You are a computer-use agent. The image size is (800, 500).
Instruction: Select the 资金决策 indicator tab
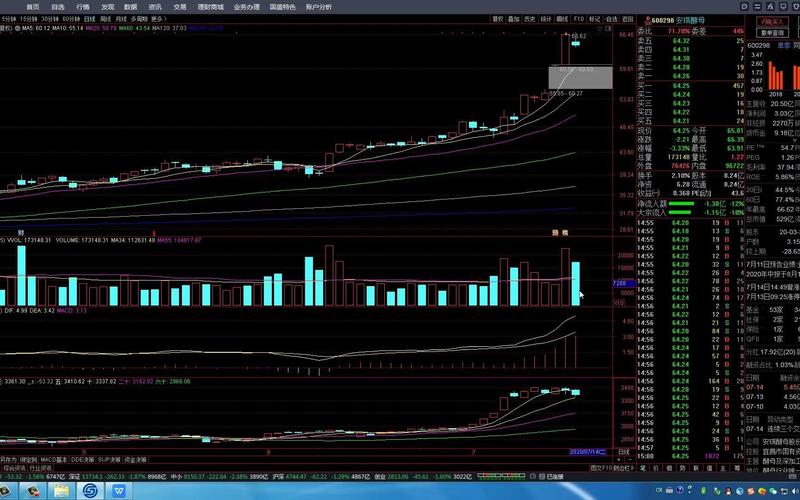[136, 460]
